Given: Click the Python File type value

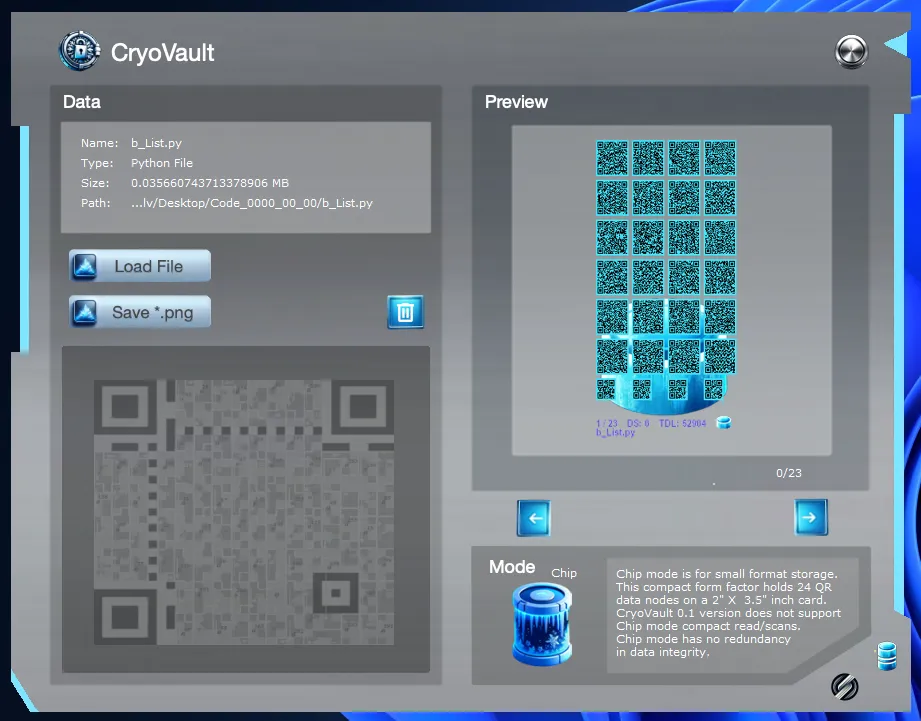Looking at the screenshot, I should [162, 163].
